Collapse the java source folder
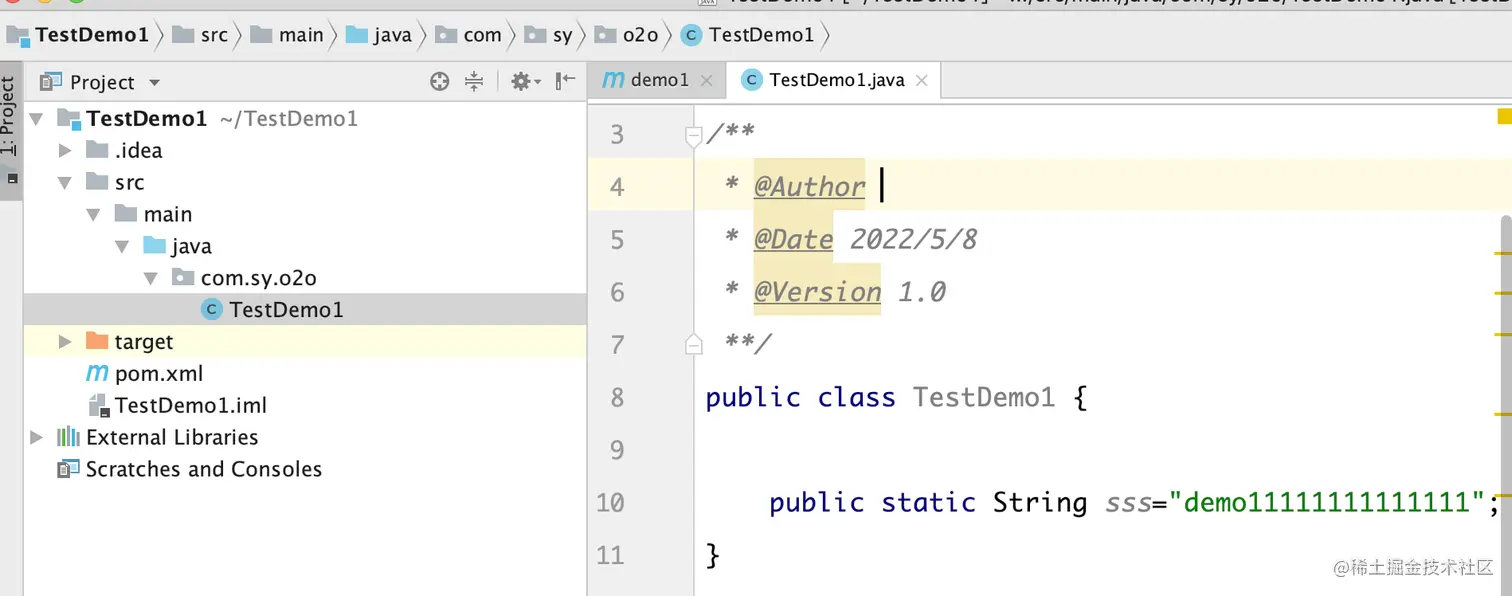 click(x=122, y=247)
